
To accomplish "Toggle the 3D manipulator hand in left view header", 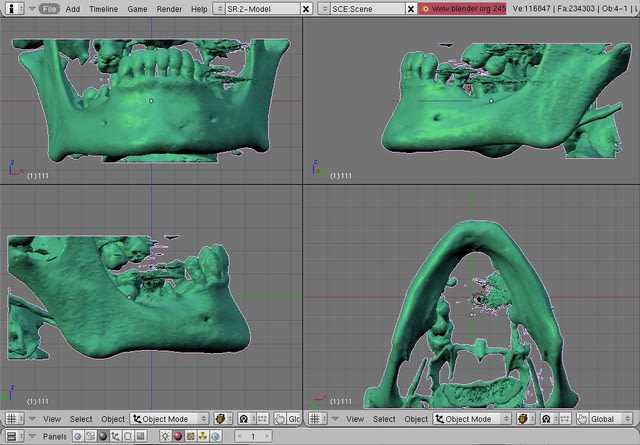I will (279, 419).
